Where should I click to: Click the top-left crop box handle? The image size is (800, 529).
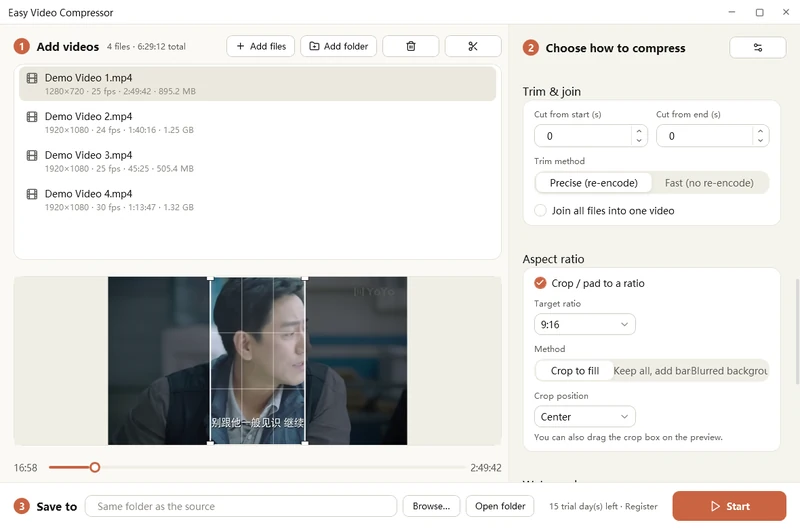click(x=210, y=279)
